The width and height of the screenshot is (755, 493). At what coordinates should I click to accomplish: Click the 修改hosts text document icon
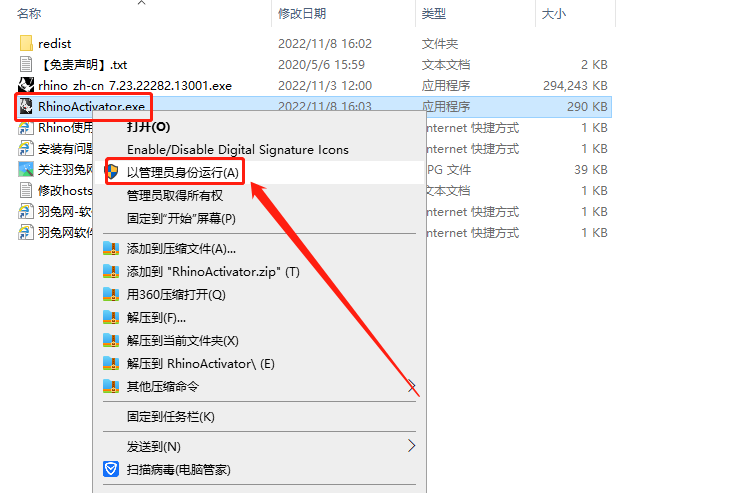[26, 191]
